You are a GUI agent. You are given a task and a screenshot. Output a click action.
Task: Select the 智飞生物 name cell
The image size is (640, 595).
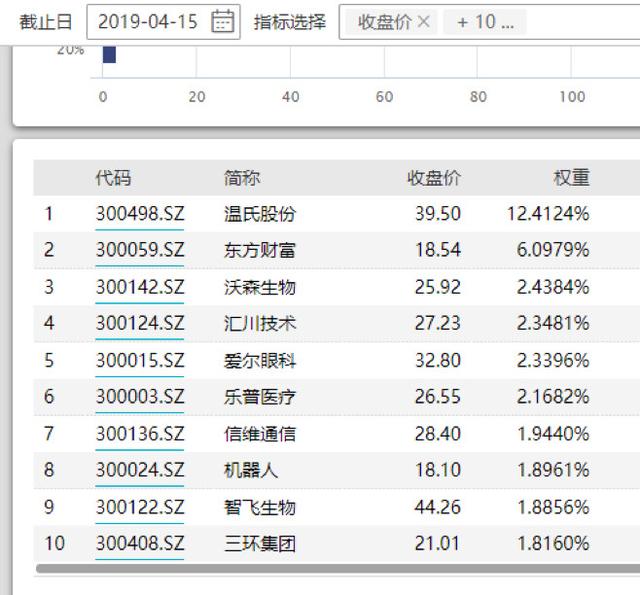pyautogui.click(x=260, y=507)
